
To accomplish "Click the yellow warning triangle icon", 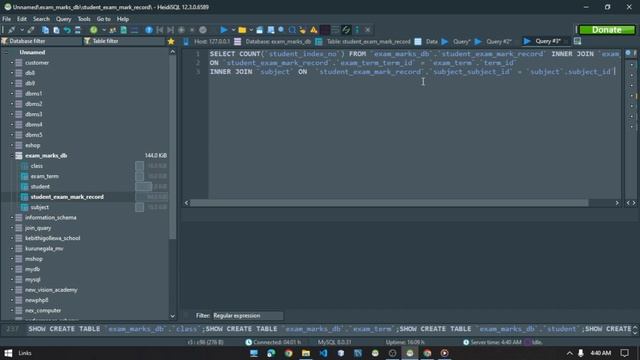I will 313,30.
